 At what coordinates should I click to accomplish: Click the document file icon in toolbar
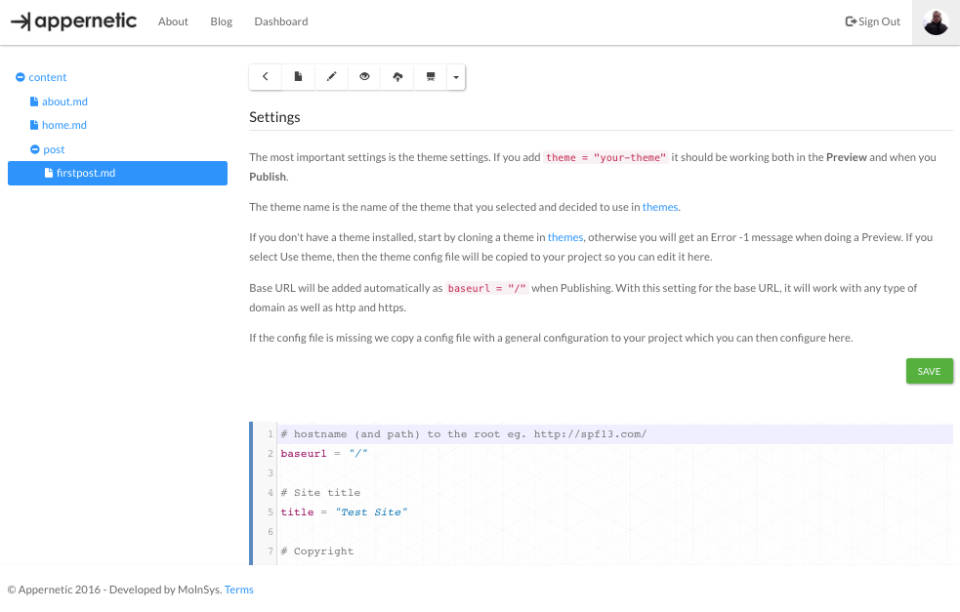[298, 77]
